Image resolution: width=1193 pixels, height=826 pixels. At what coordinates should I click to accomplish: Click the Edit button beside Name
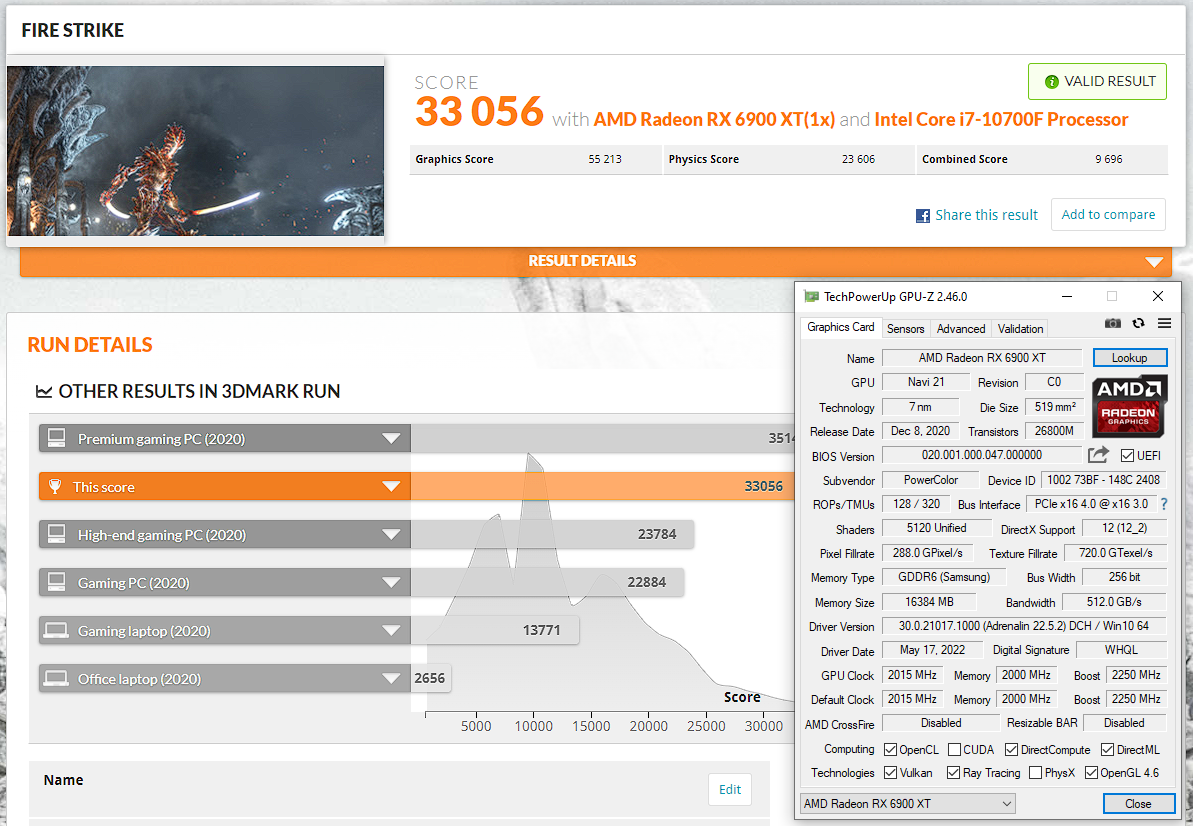pos(730,790)
